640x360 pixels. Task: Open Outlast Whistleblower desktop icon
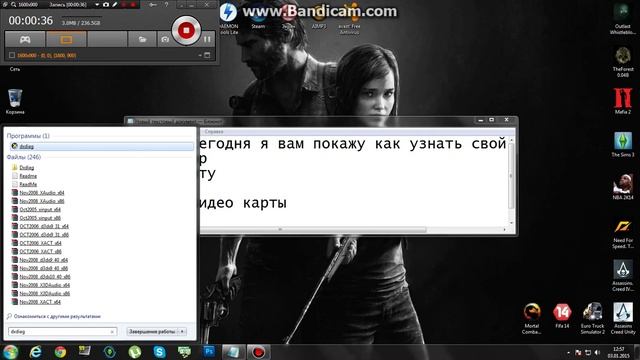coord(622,18)
